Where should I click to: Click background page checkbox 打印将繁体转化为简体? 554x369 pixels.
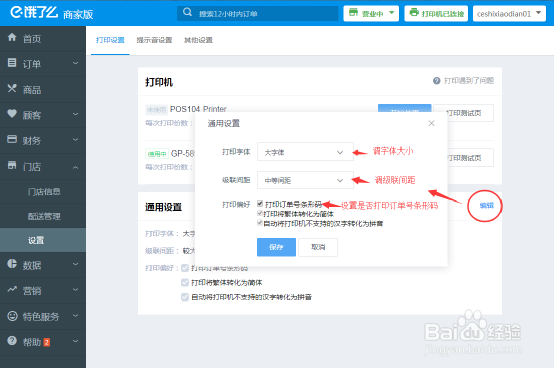coord(185,282)
